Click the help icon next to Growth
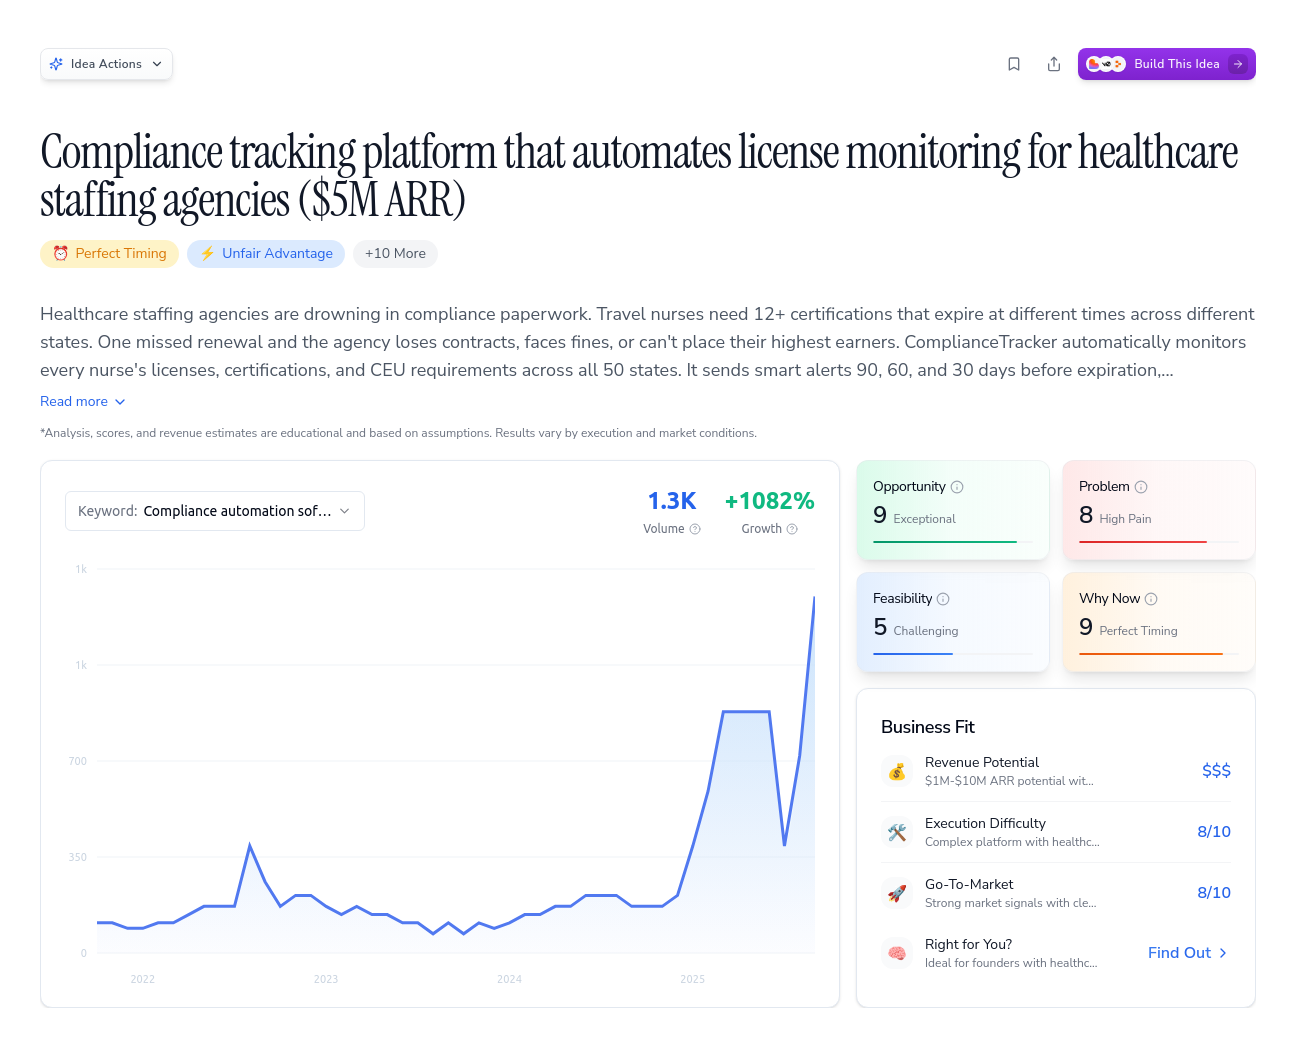This screenshot has width=1296, height=1048. [x=792, y=529]
